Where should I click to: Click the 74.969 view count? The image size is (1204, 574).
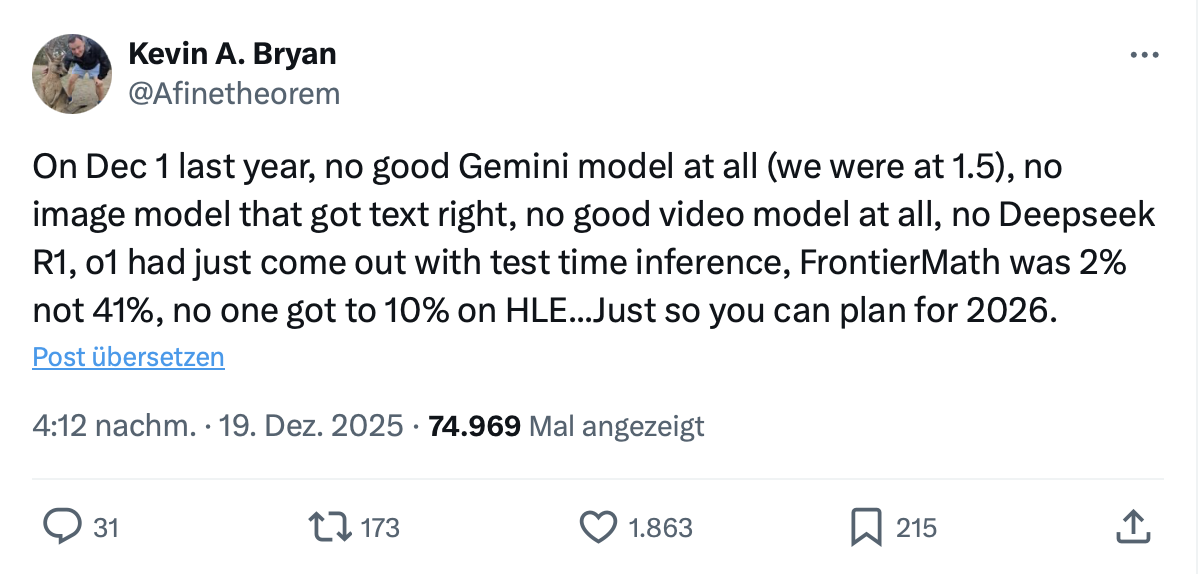point(474,427)
